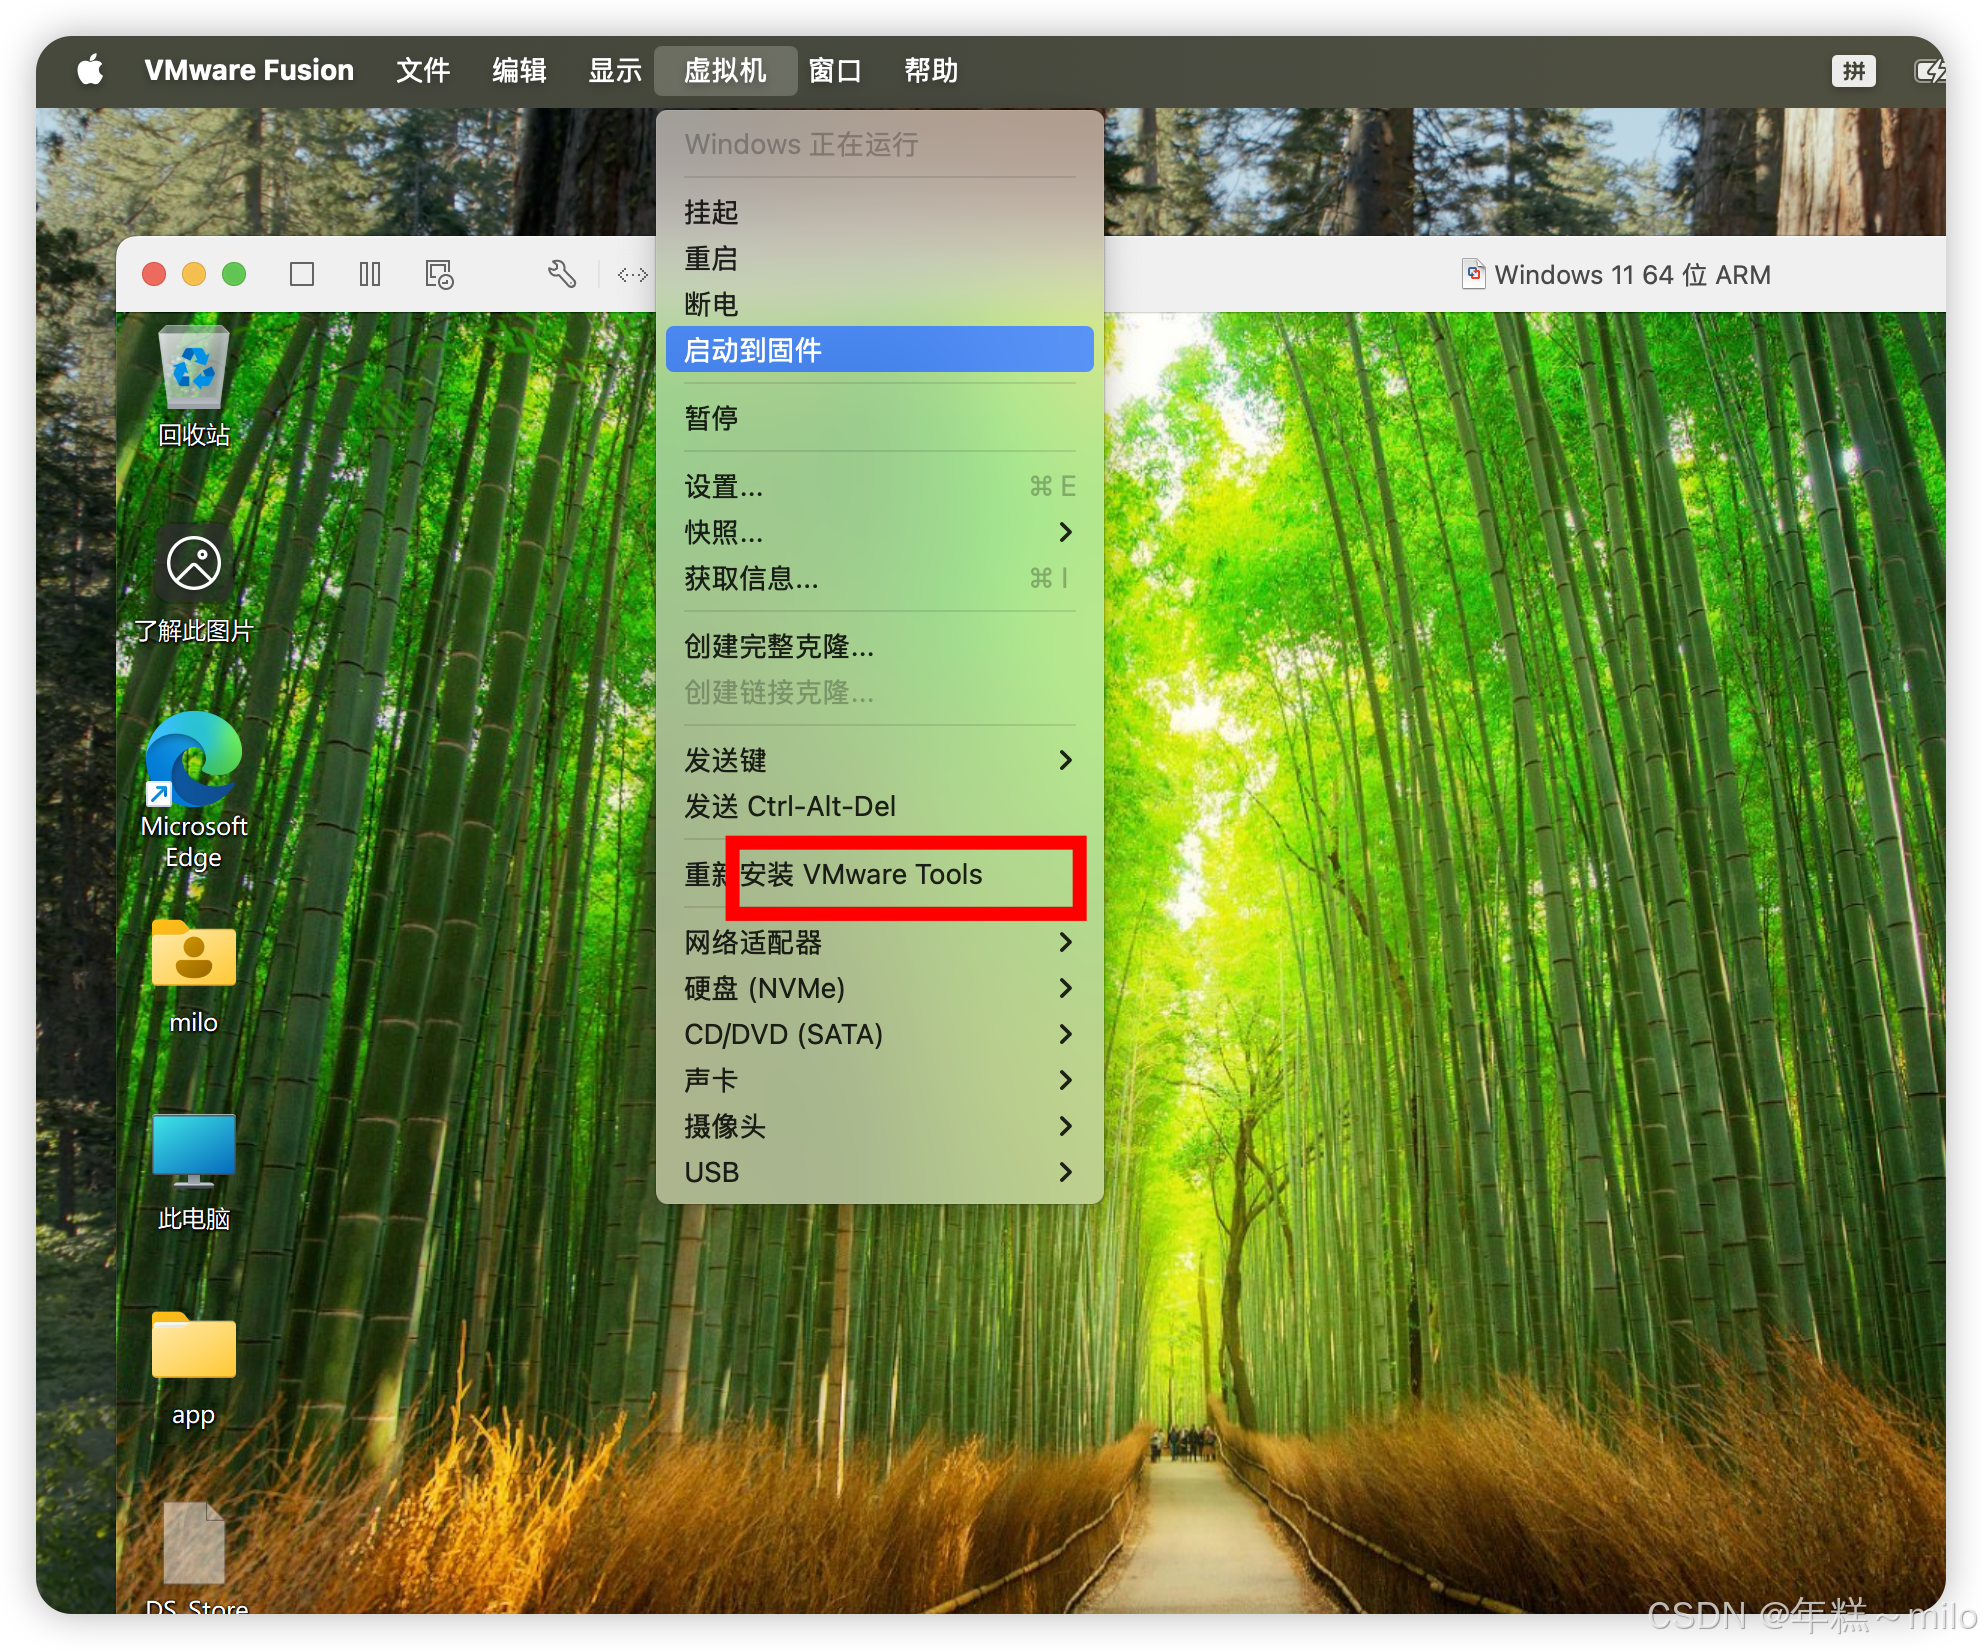1982x1650 pixels.
Task: Open the 显示 menu in menu bar
Action: coord(614,70)
